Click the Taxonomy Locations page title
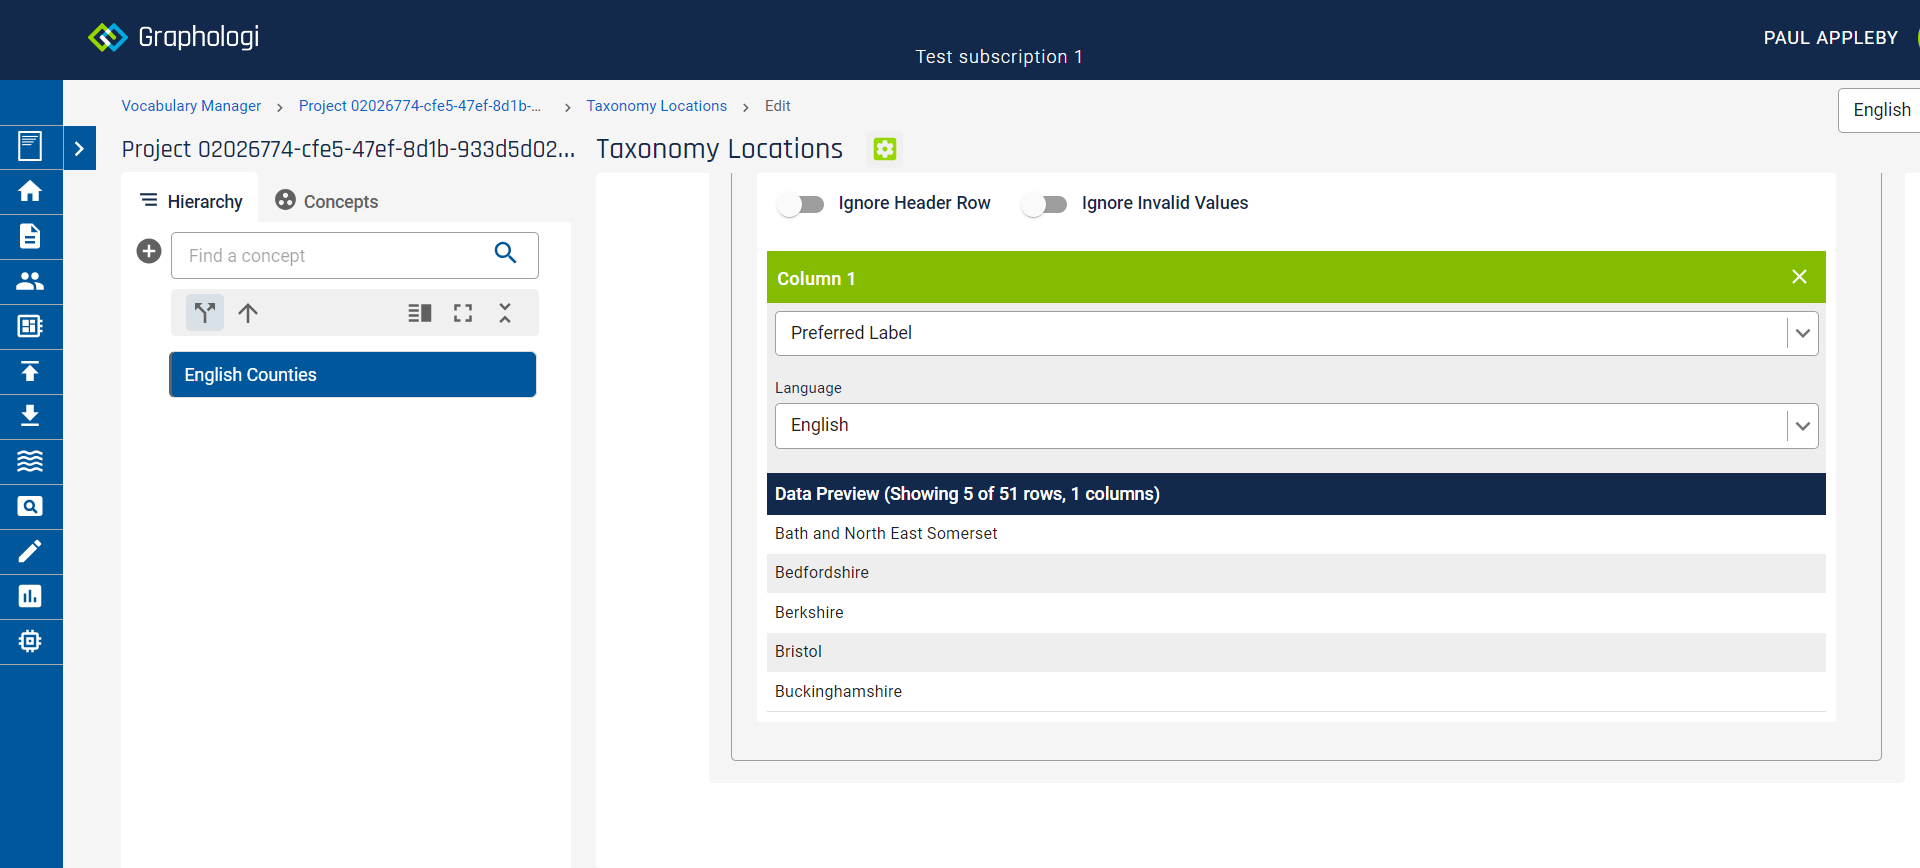This screenshot has width=1920, height=868. pyautogui.click(x=720, y=149)
